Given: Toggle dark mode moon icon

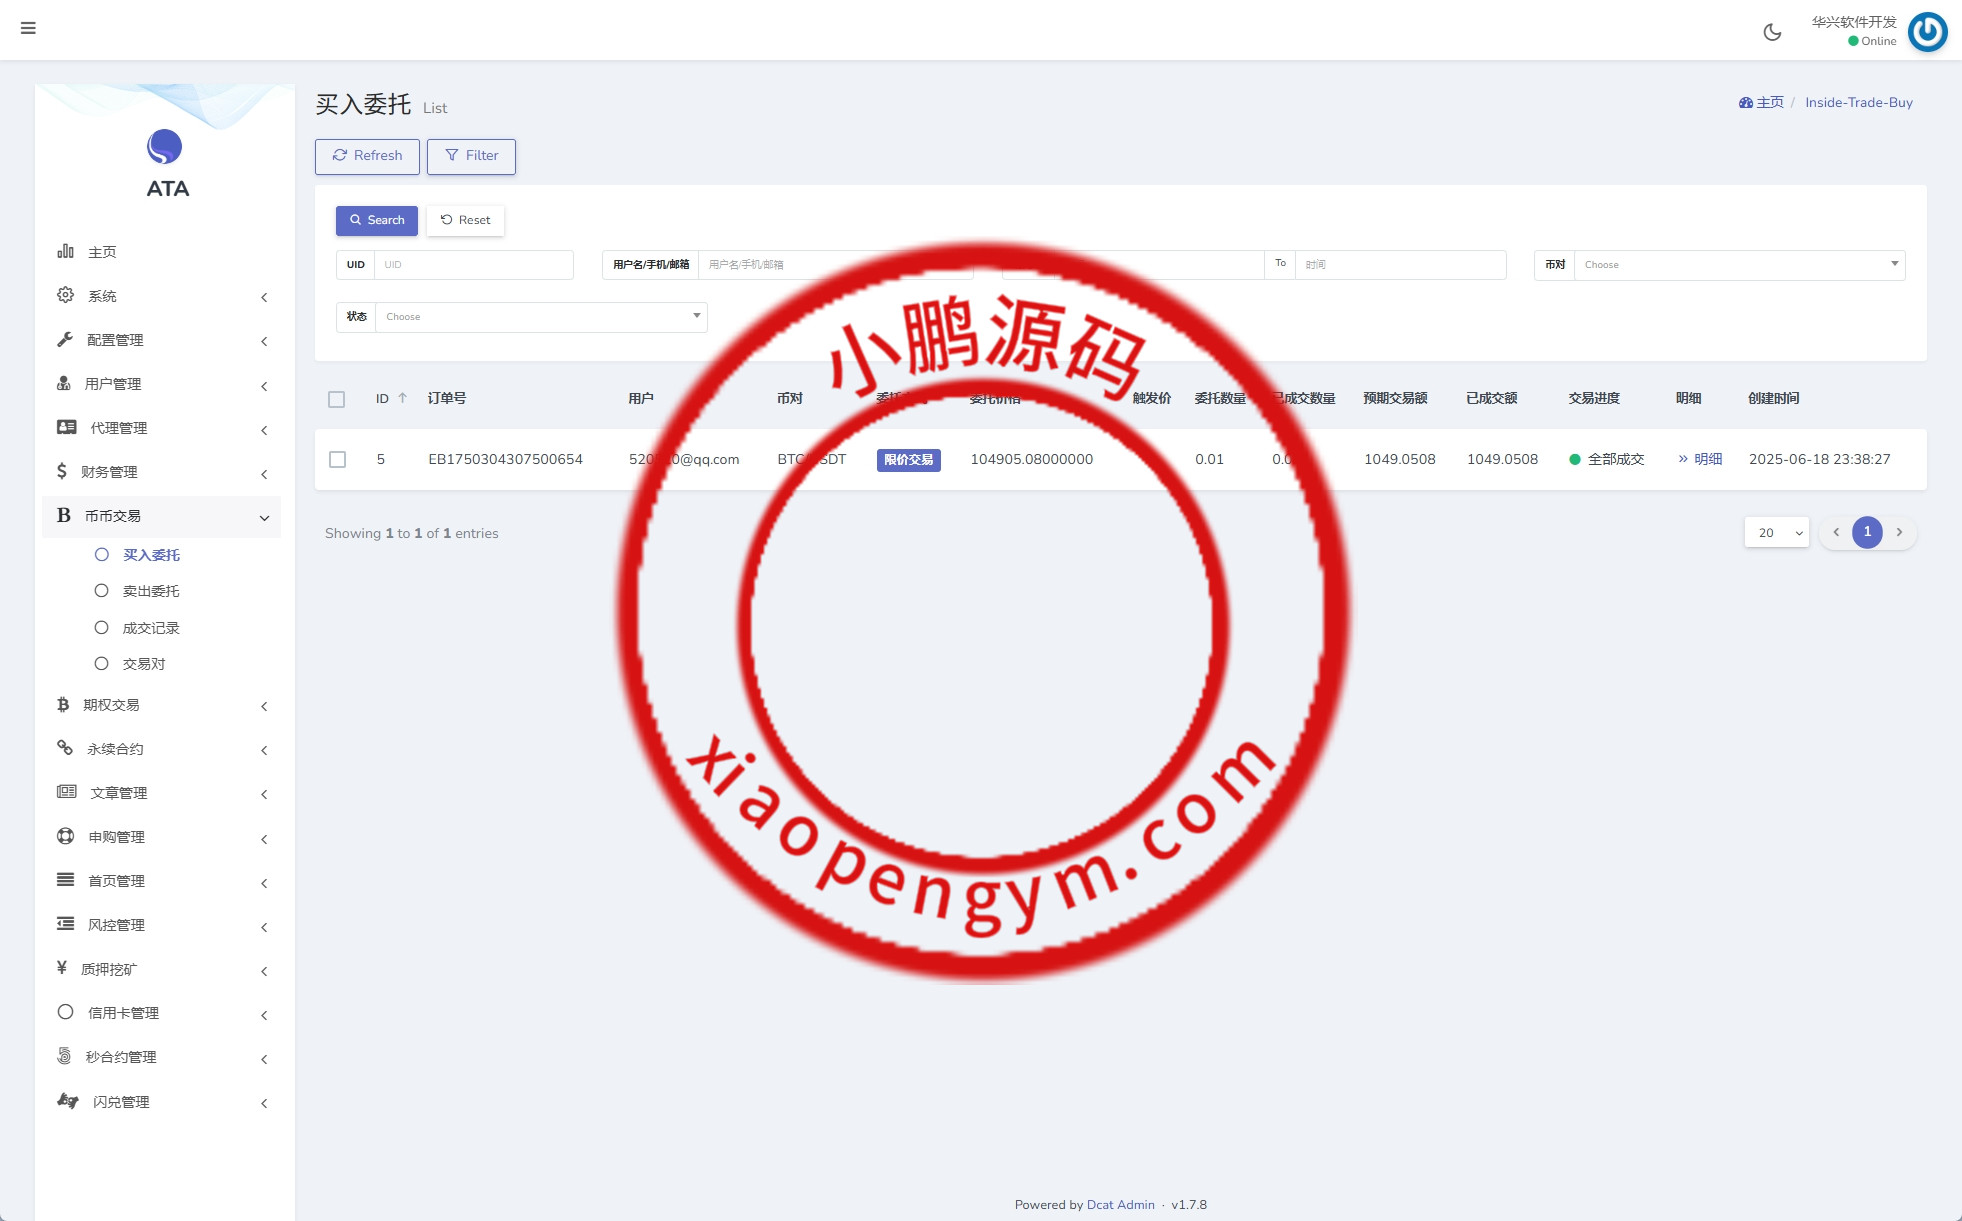Looking at the screenshot, I should (x=1772, y=32).
